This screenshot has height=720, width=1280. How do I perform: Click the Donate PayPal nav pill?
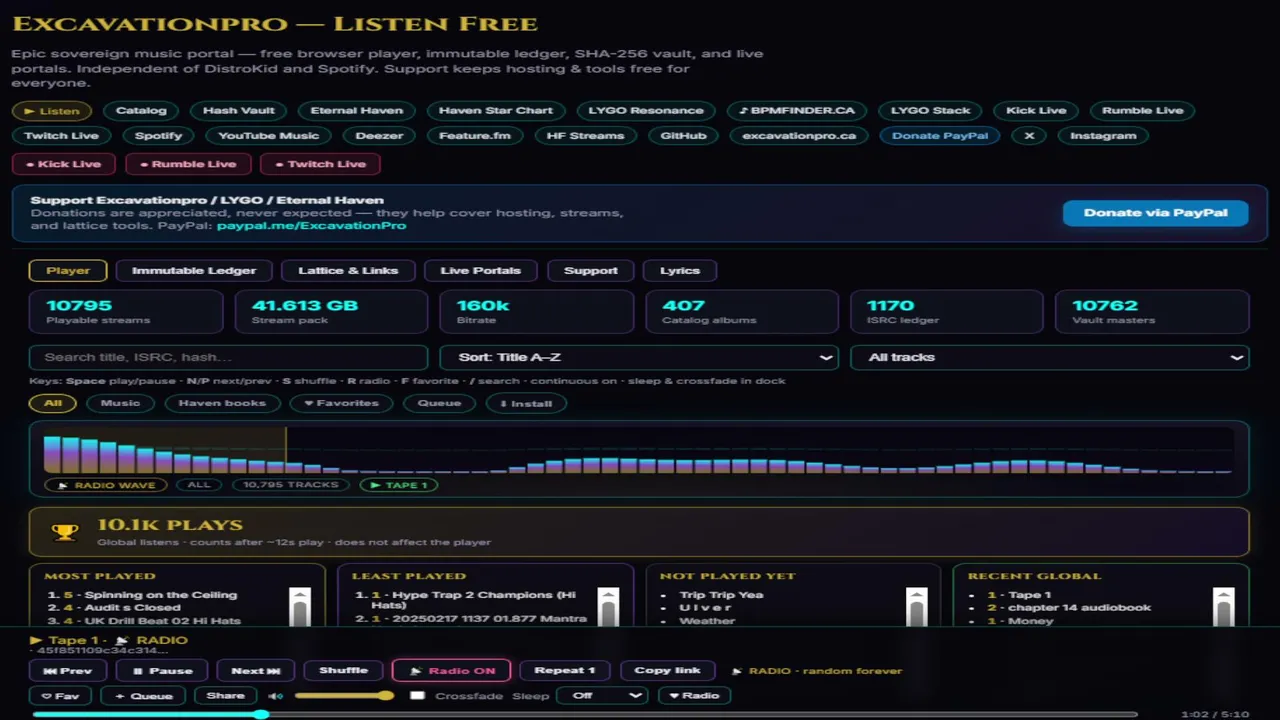click(x=939, y=136)
